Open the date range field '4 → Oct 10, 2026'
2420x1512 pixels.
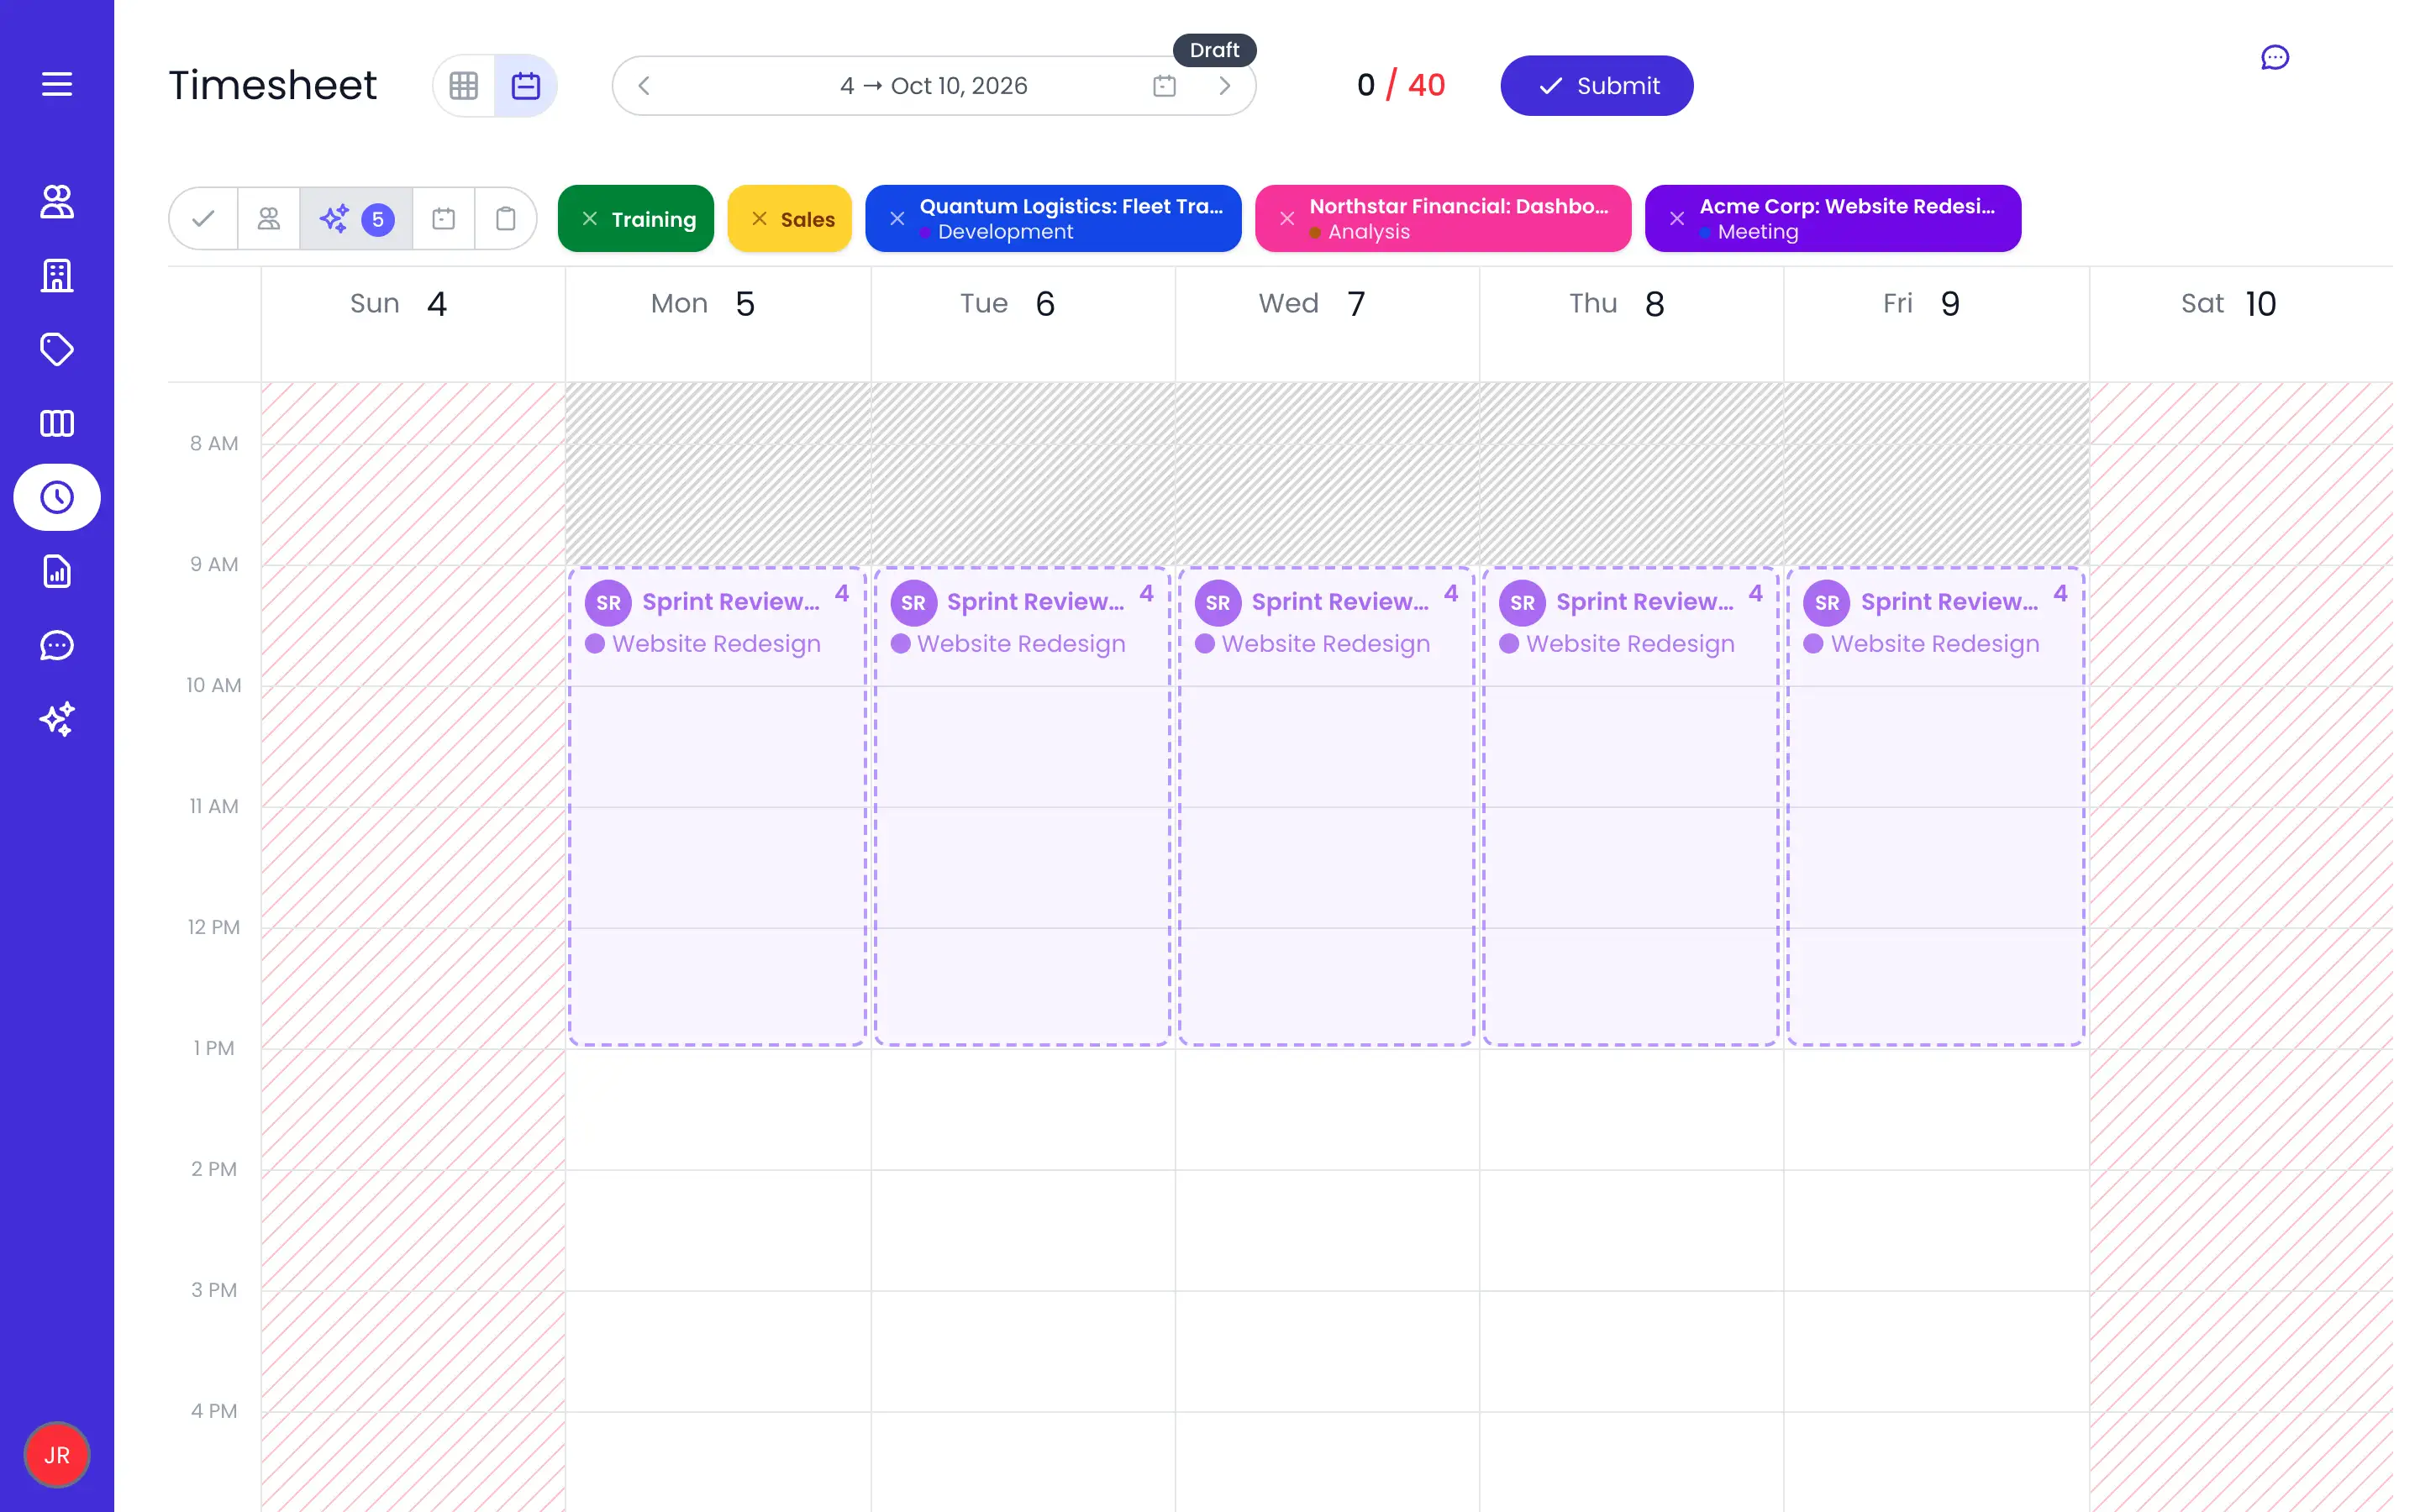(934, 86)
